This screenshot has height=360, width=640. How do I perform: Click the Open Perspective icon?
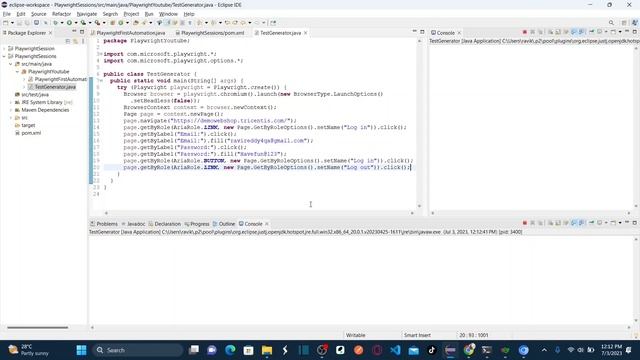[624, 23]
